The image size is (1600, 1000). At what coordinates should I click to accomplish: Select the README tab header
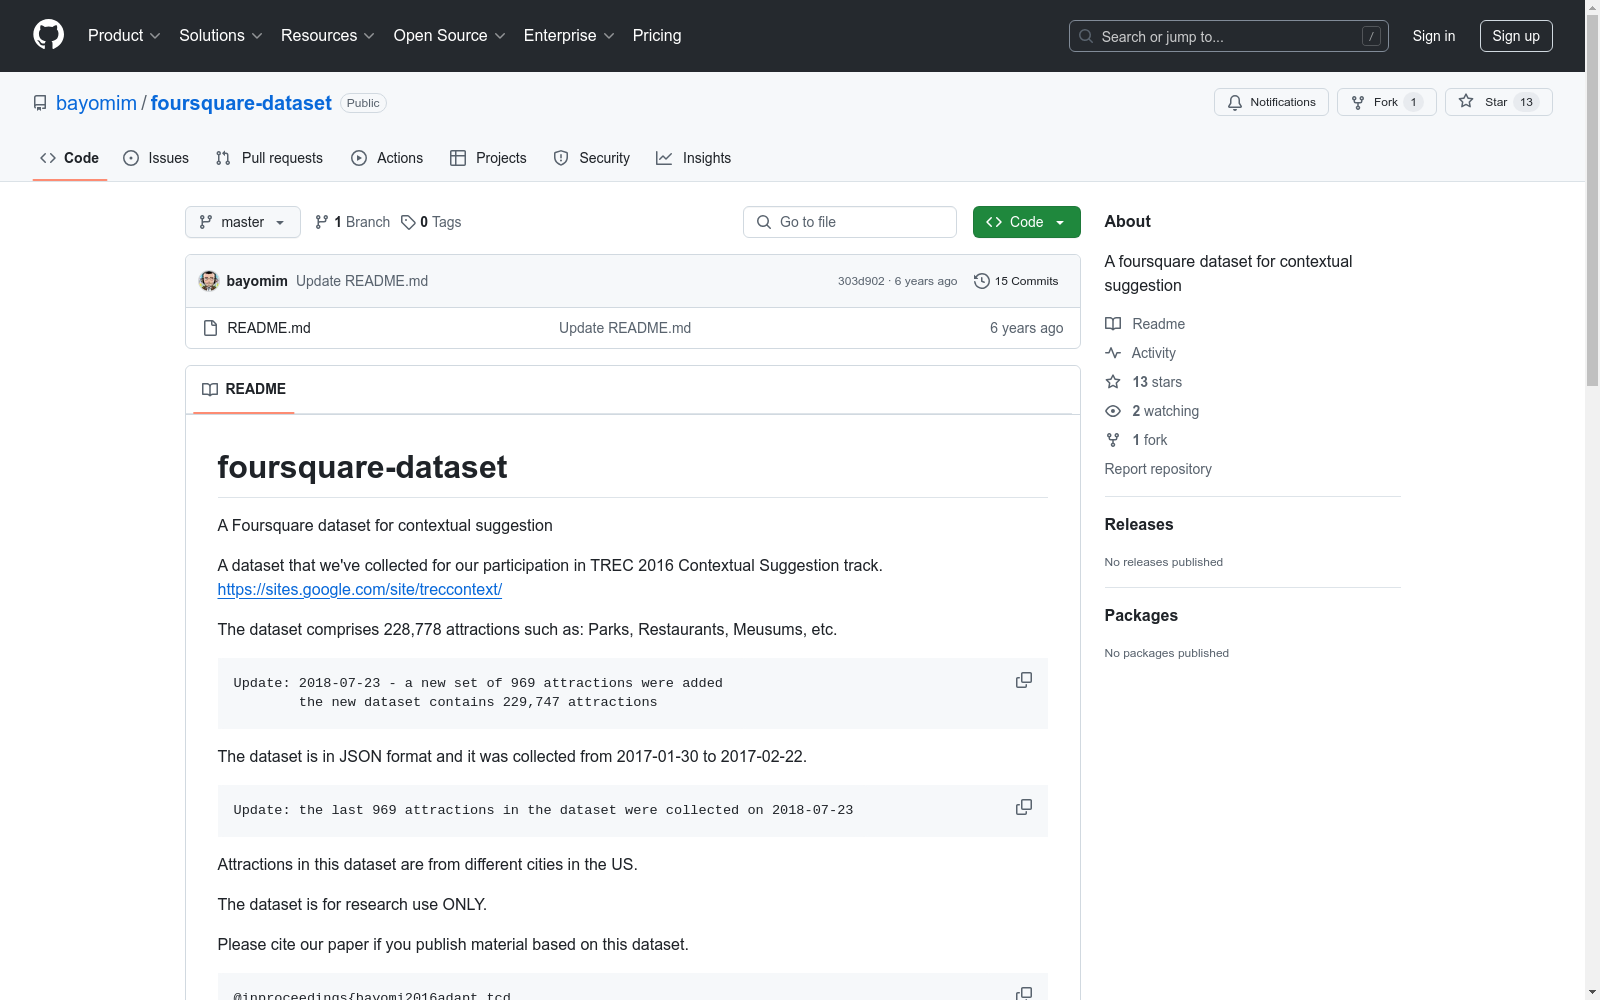coord(244,389)
